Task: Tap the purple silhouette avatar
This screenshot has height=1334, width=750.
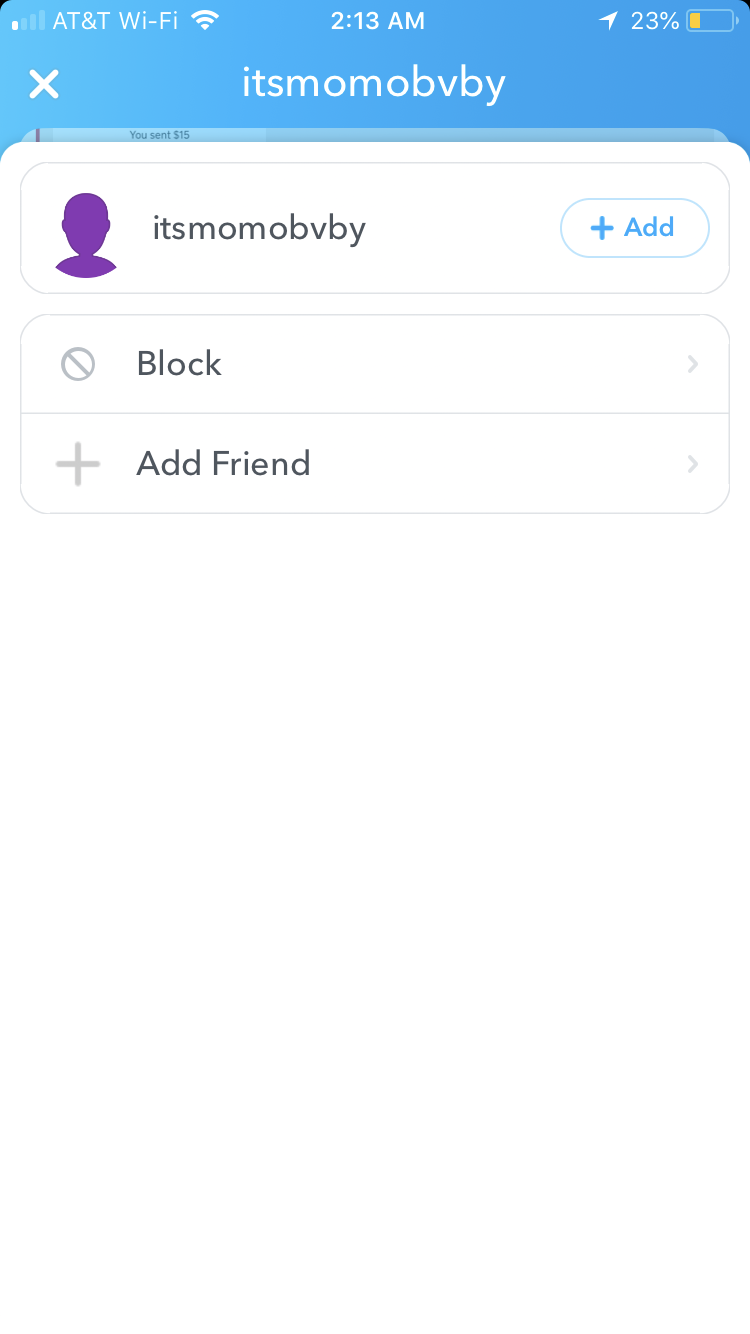Action: coord(86,235)
